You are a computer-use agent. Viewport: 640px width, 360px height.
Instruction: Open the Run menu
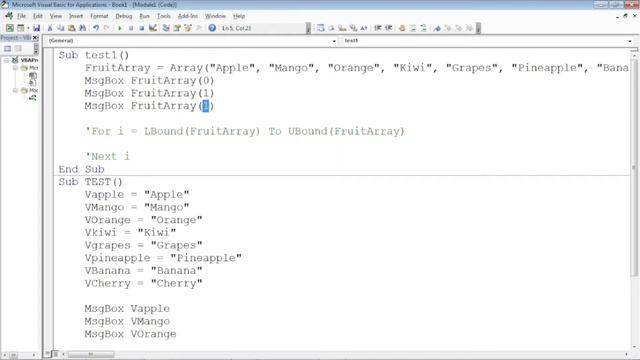coord(144,16)
